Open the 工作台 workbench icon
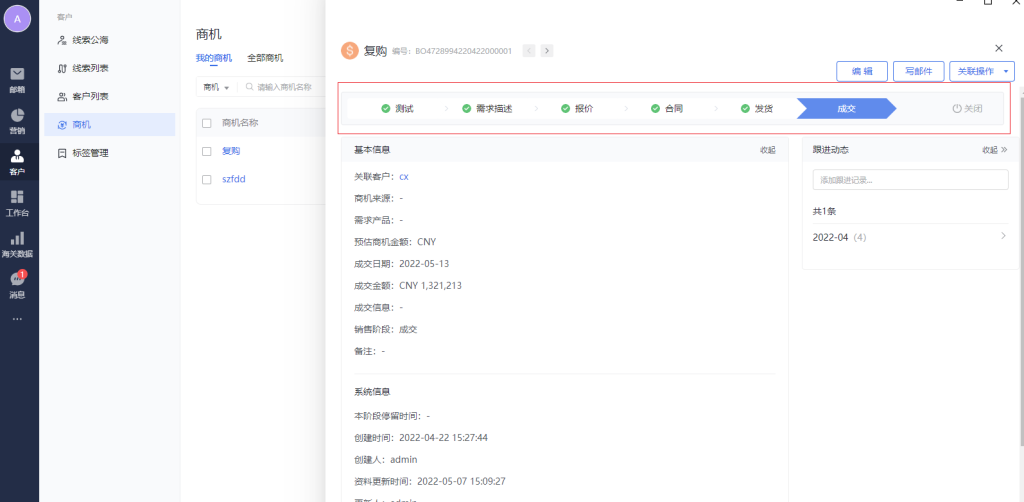 pyautogui.click(x=17, y=201)
